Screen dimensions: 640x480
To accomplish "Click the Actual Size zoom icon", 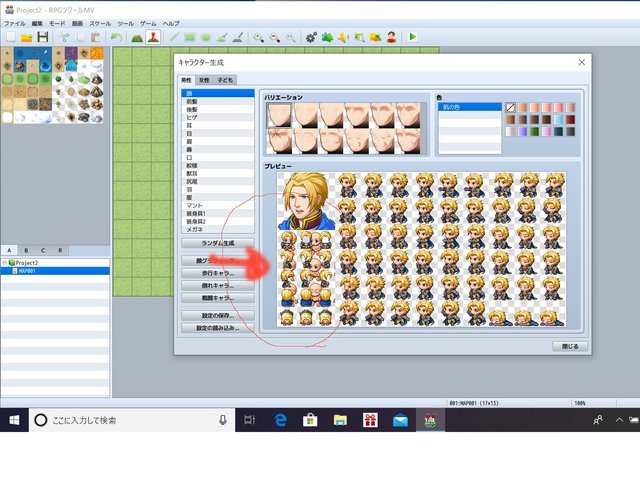I will 291,38.
